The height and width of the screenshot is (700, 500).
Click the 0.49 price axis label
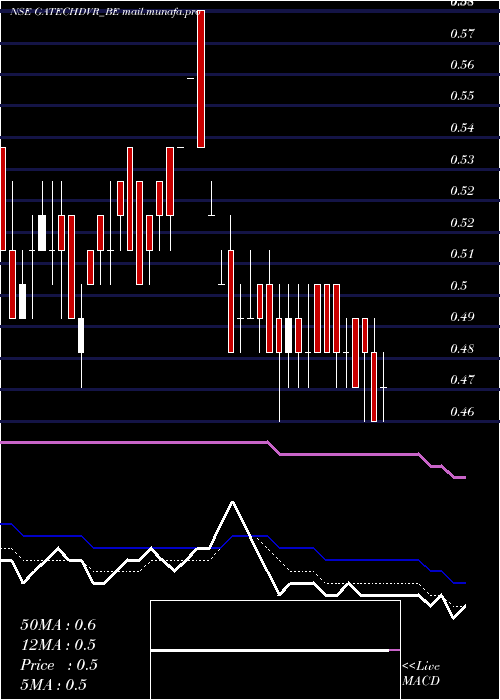click(462, 317)
